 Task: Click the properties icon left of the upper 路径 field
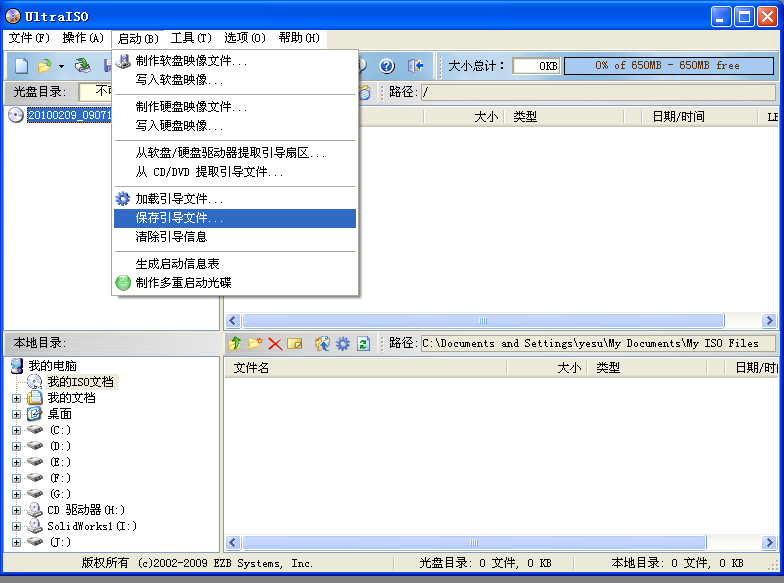pyautogui.click(x=365, y=92)
